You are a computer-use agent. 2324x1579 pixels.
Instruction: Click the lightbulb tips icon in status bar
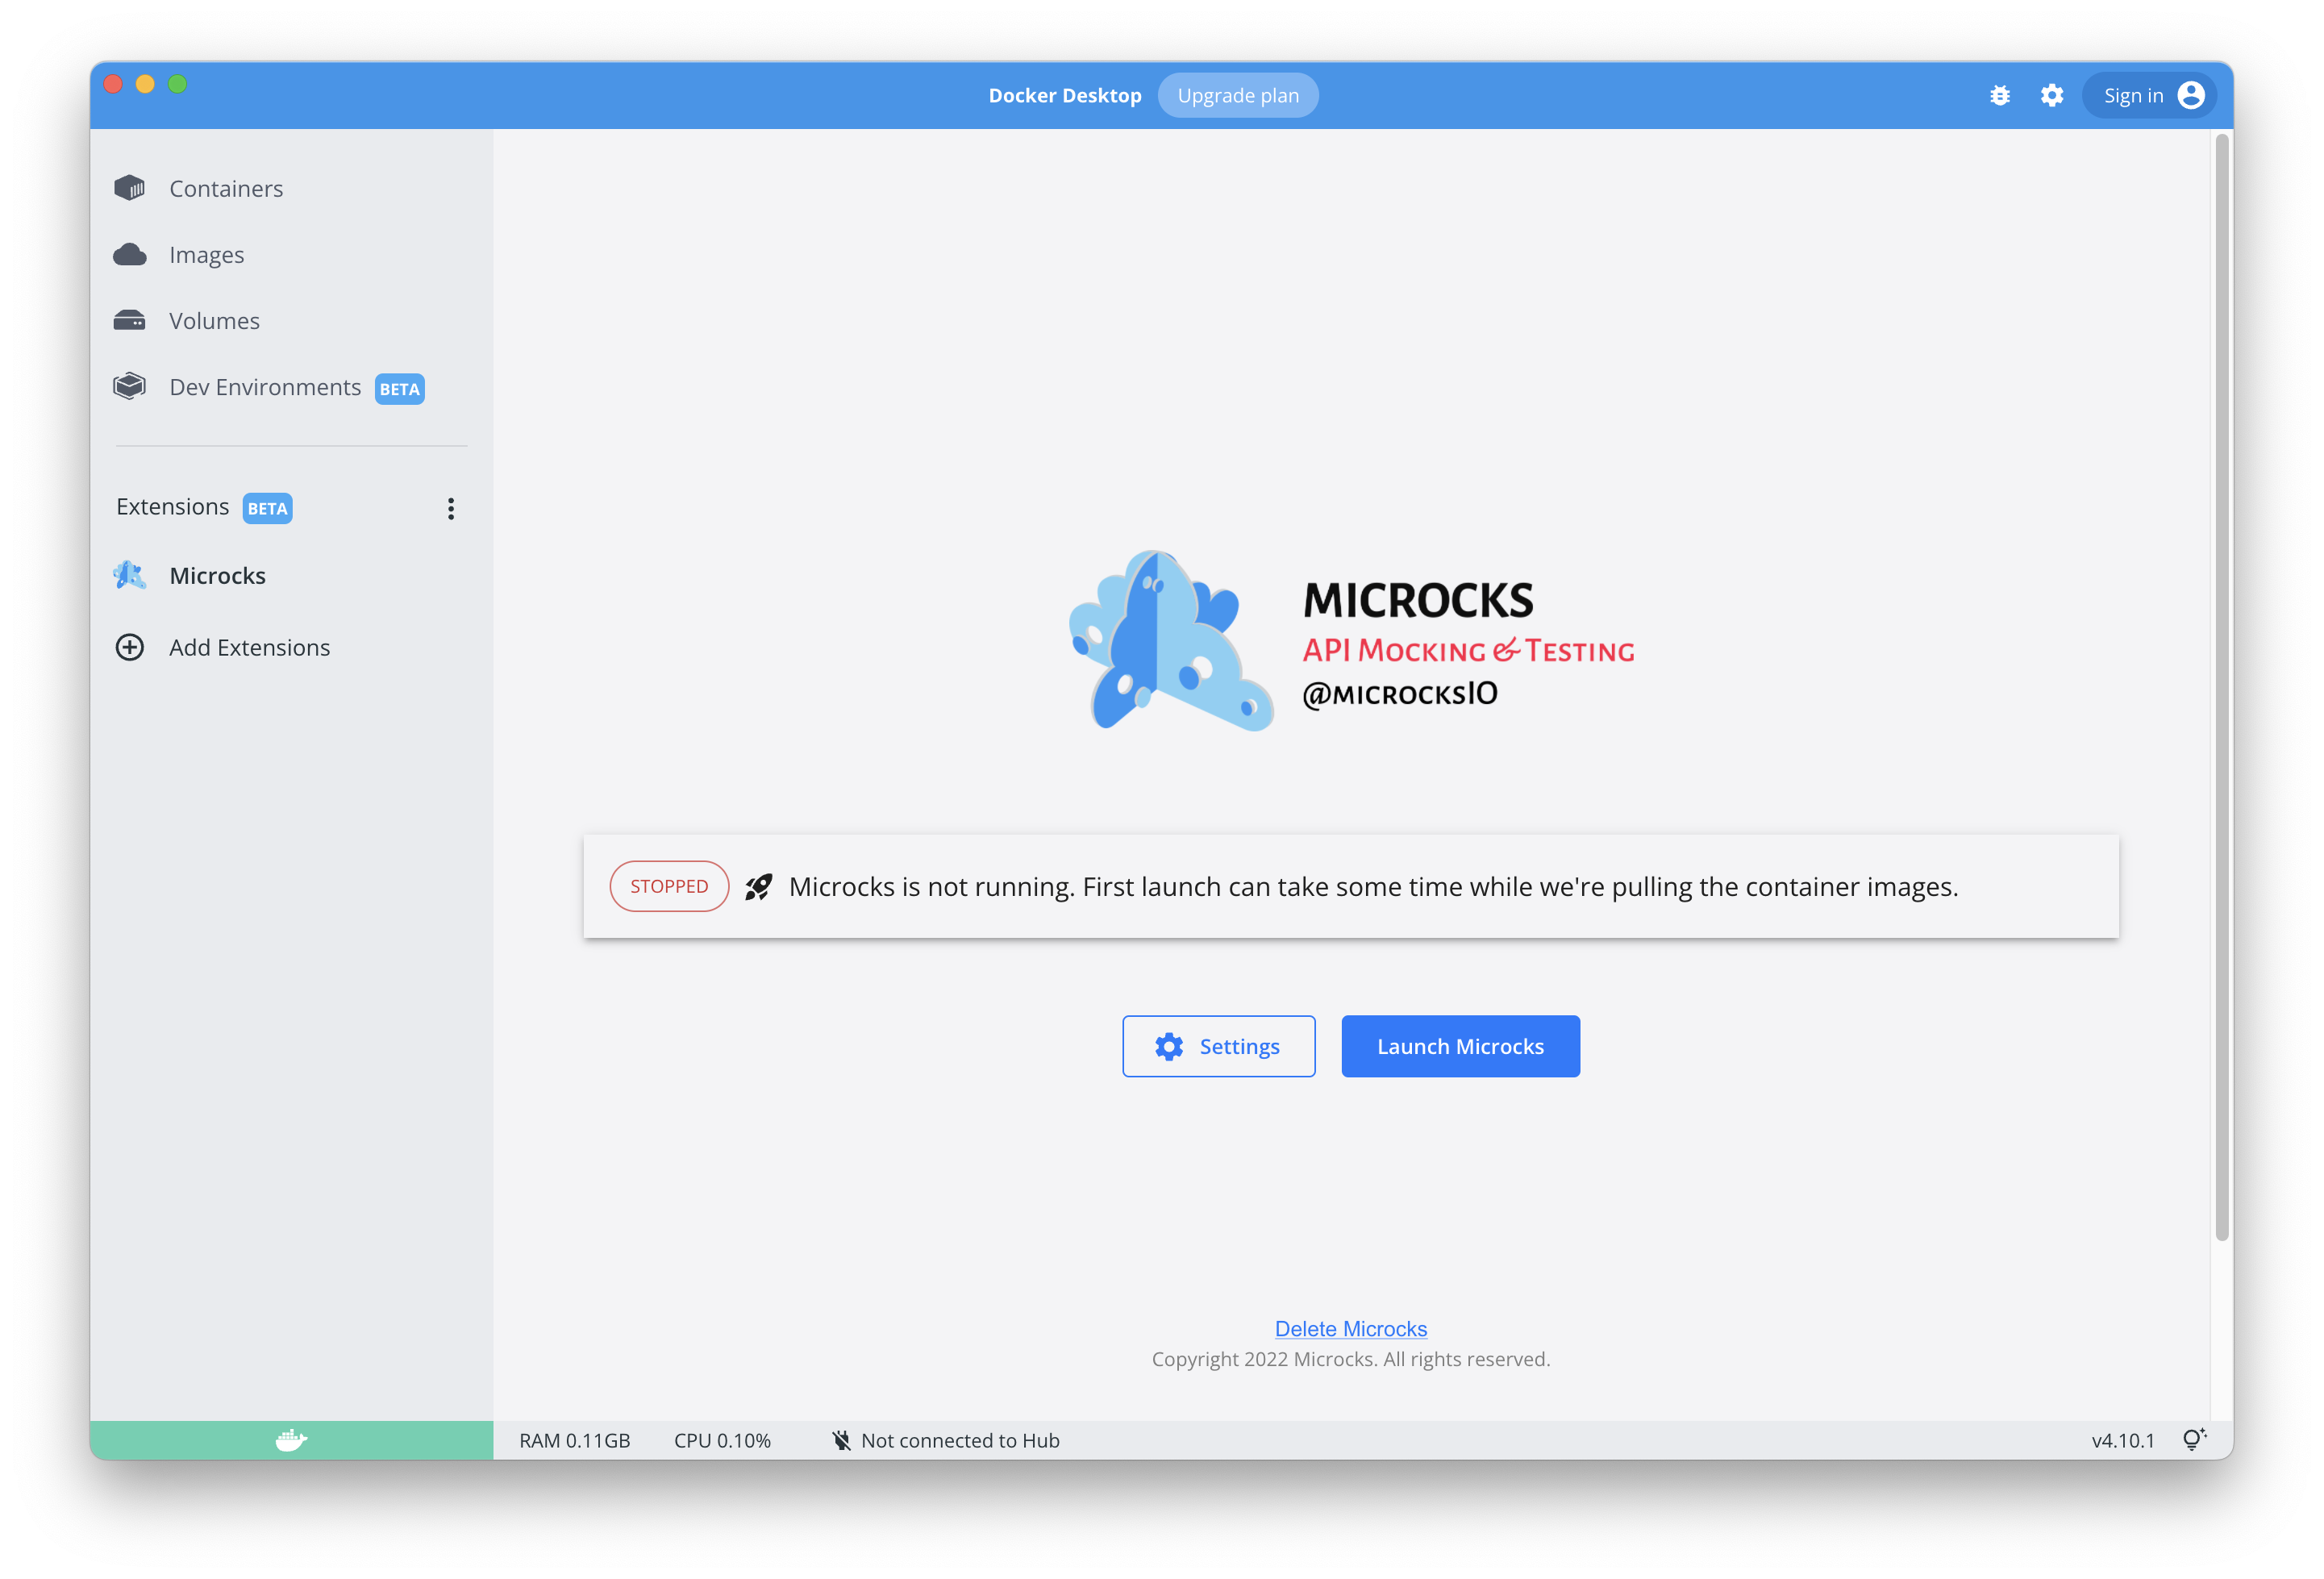pyautogui.click(x=2193, y=1440)
